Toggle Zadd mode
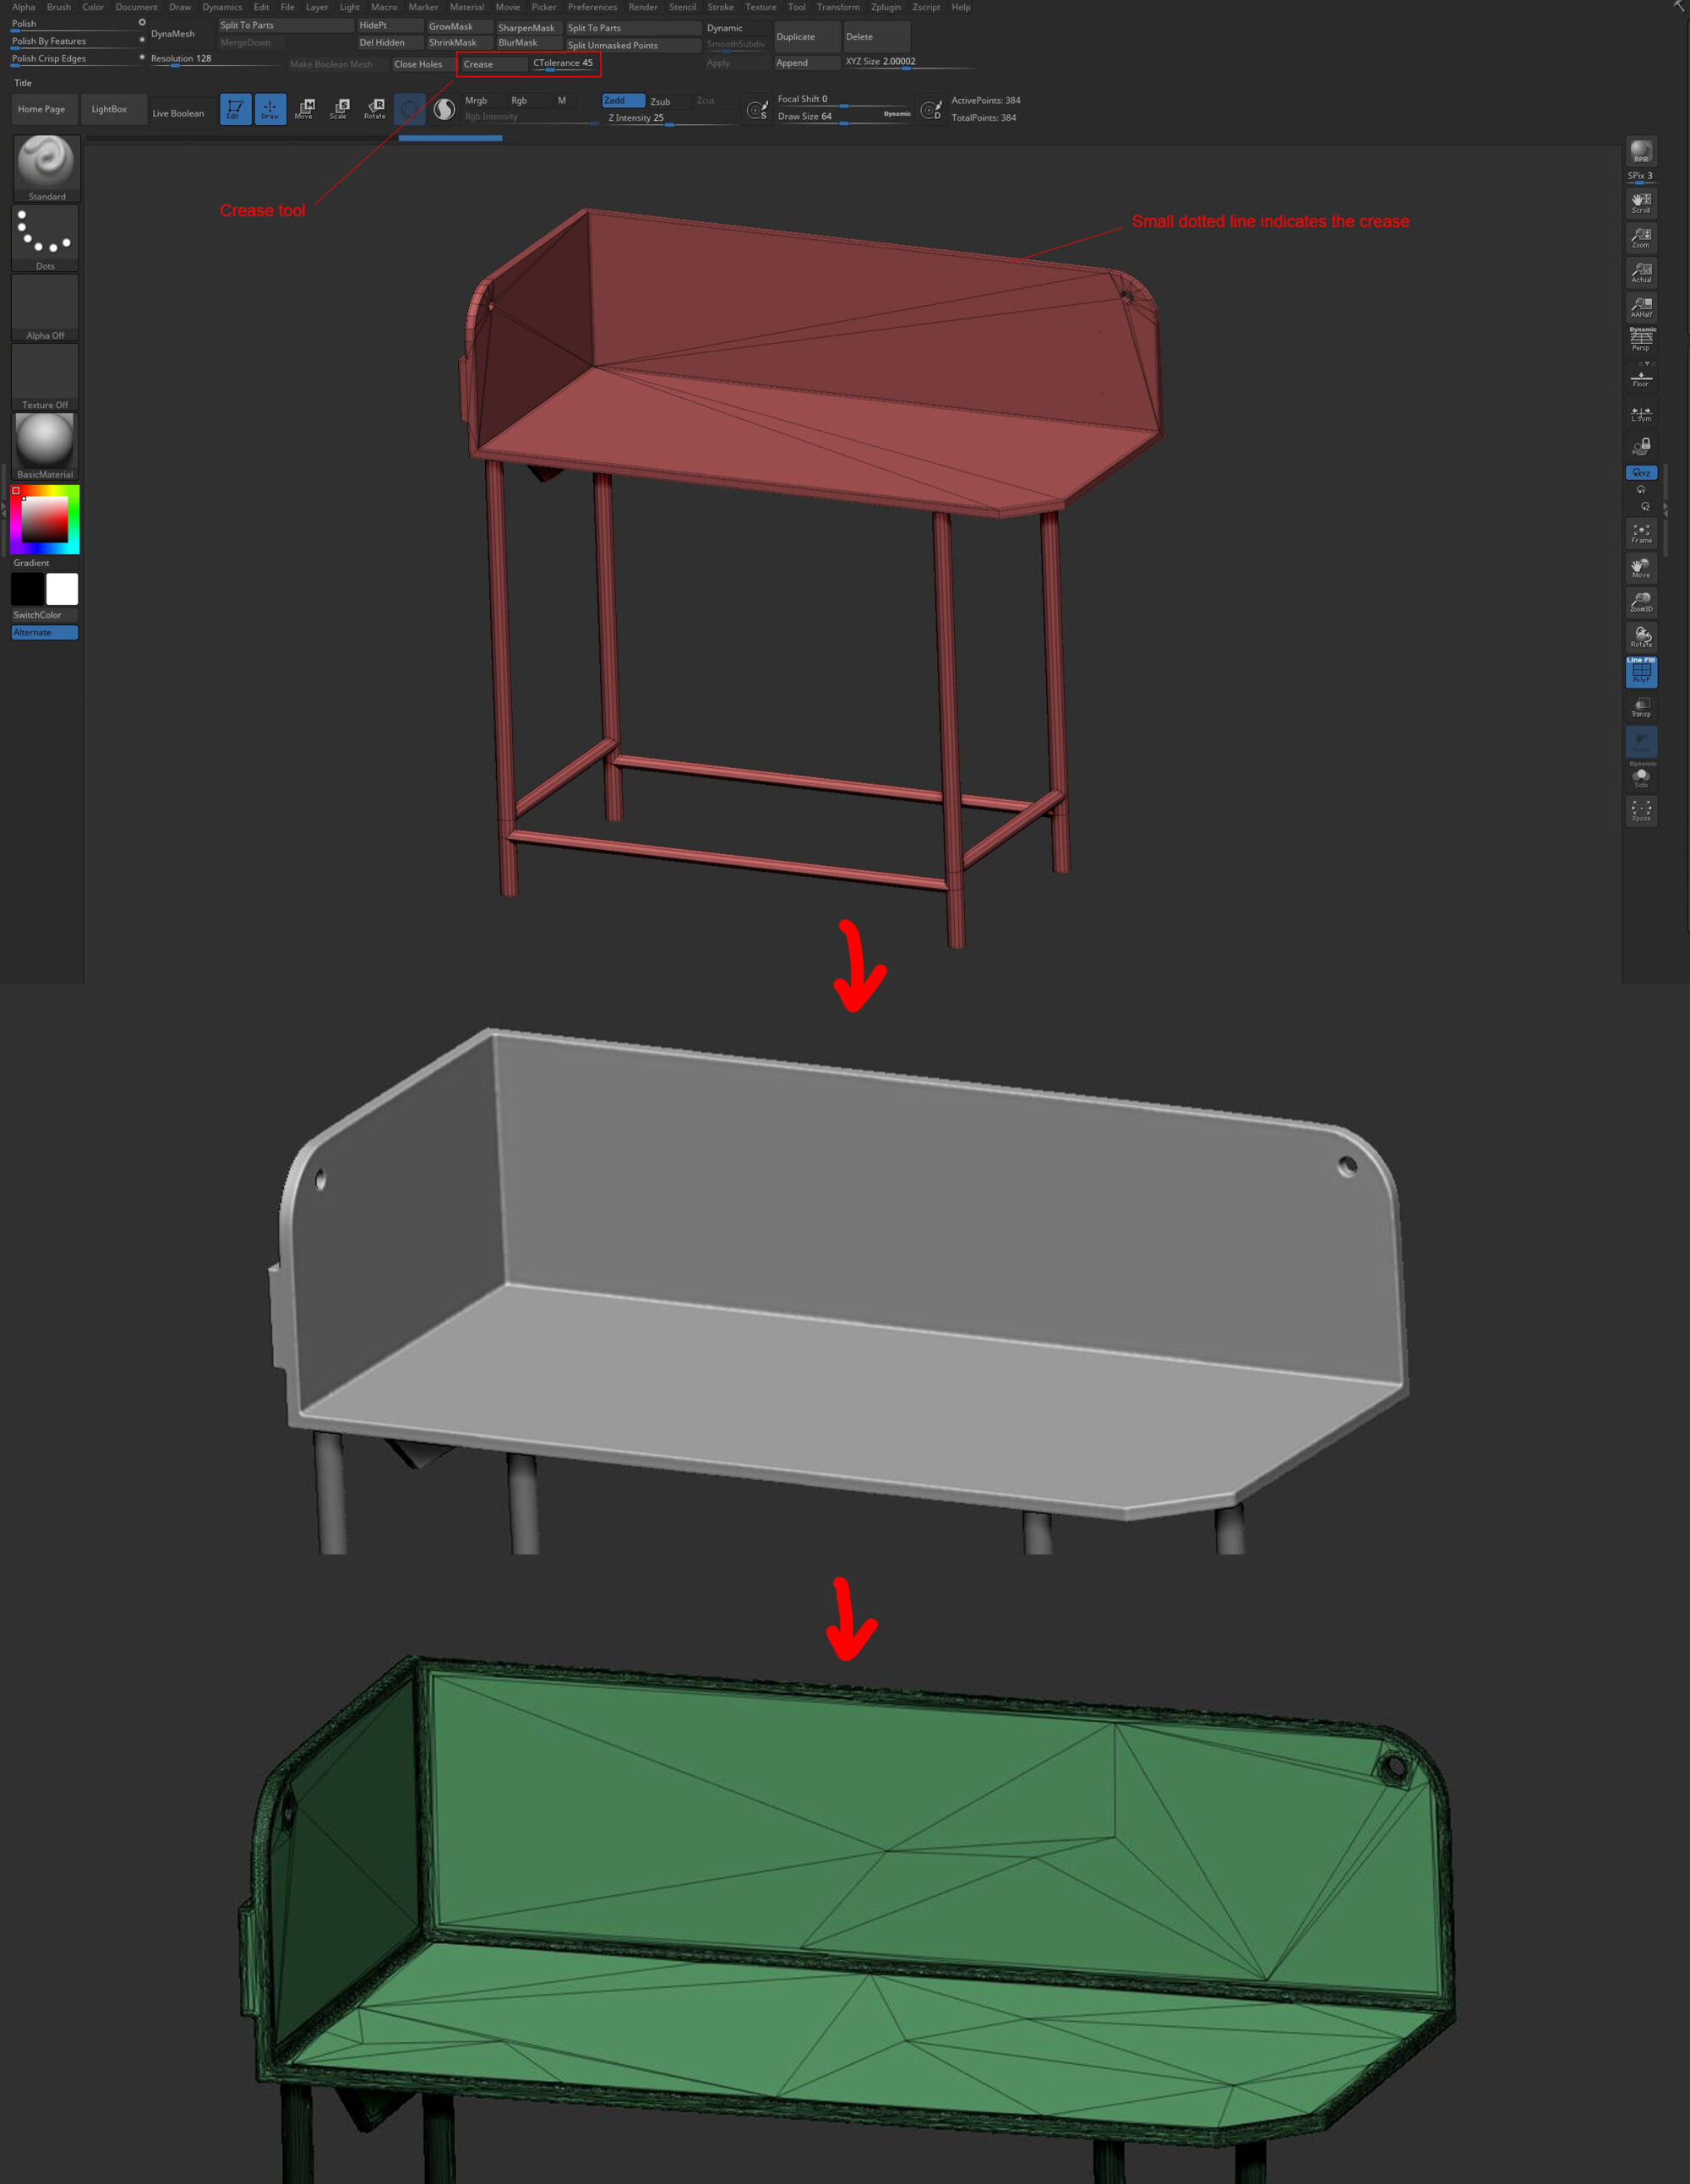 point(622,101)
